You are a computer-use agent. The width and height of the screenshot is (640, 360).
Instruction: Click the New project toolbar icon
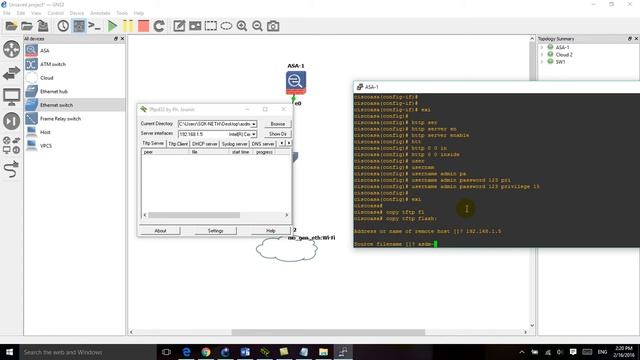tap(11, 26)
